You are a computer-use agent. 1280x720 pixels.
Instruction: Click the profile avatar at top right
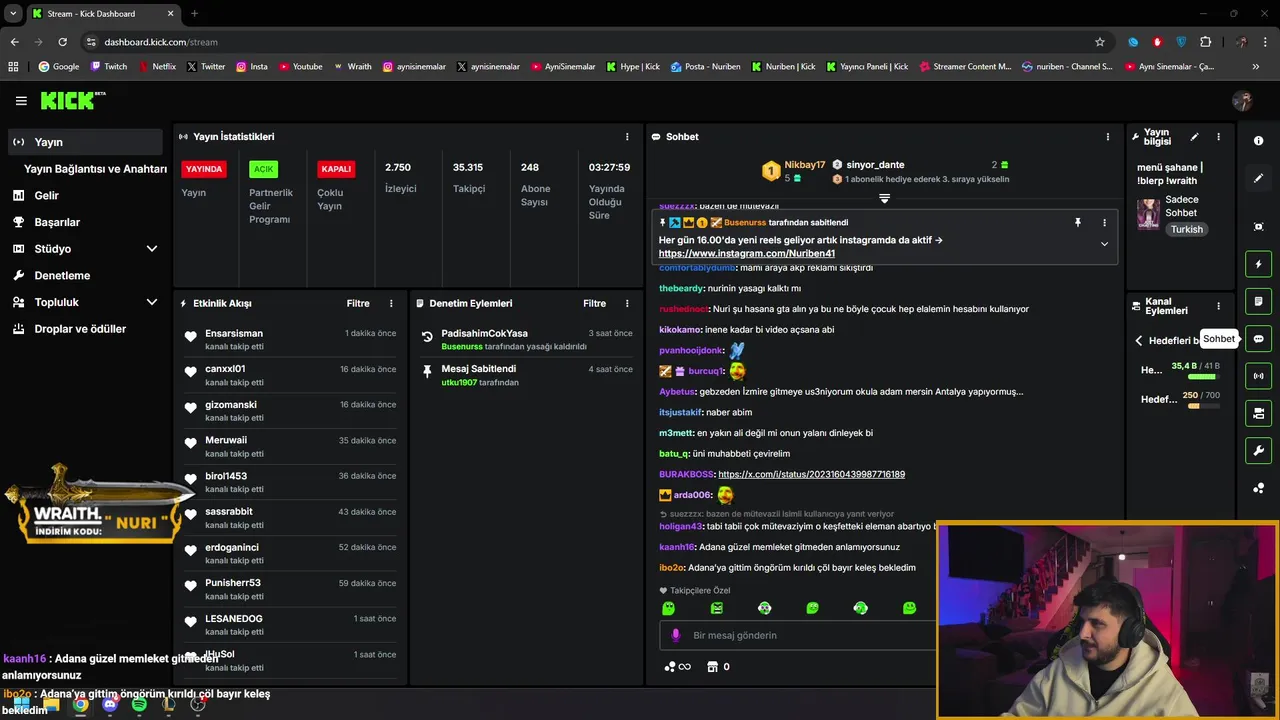[x=1242, y=101]
